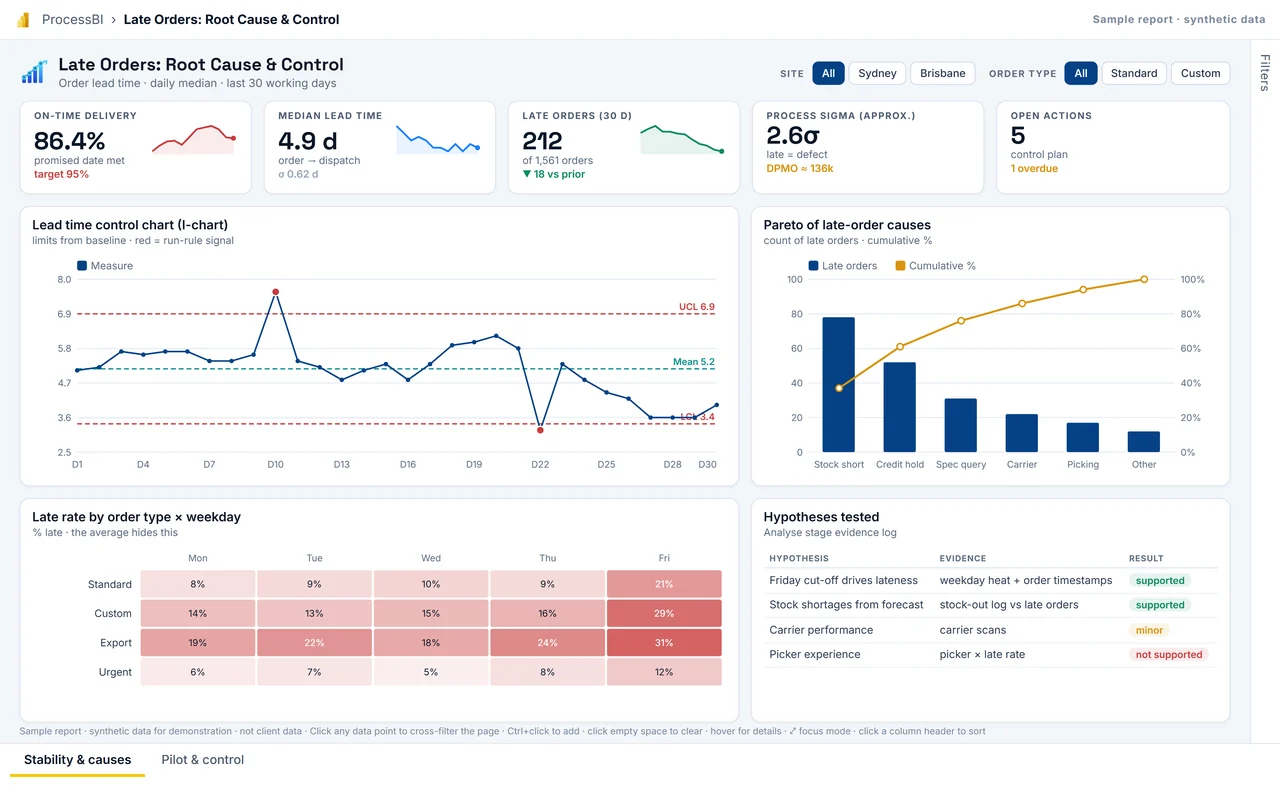Expand the collapsed Filters pane

pos(1265,73)
